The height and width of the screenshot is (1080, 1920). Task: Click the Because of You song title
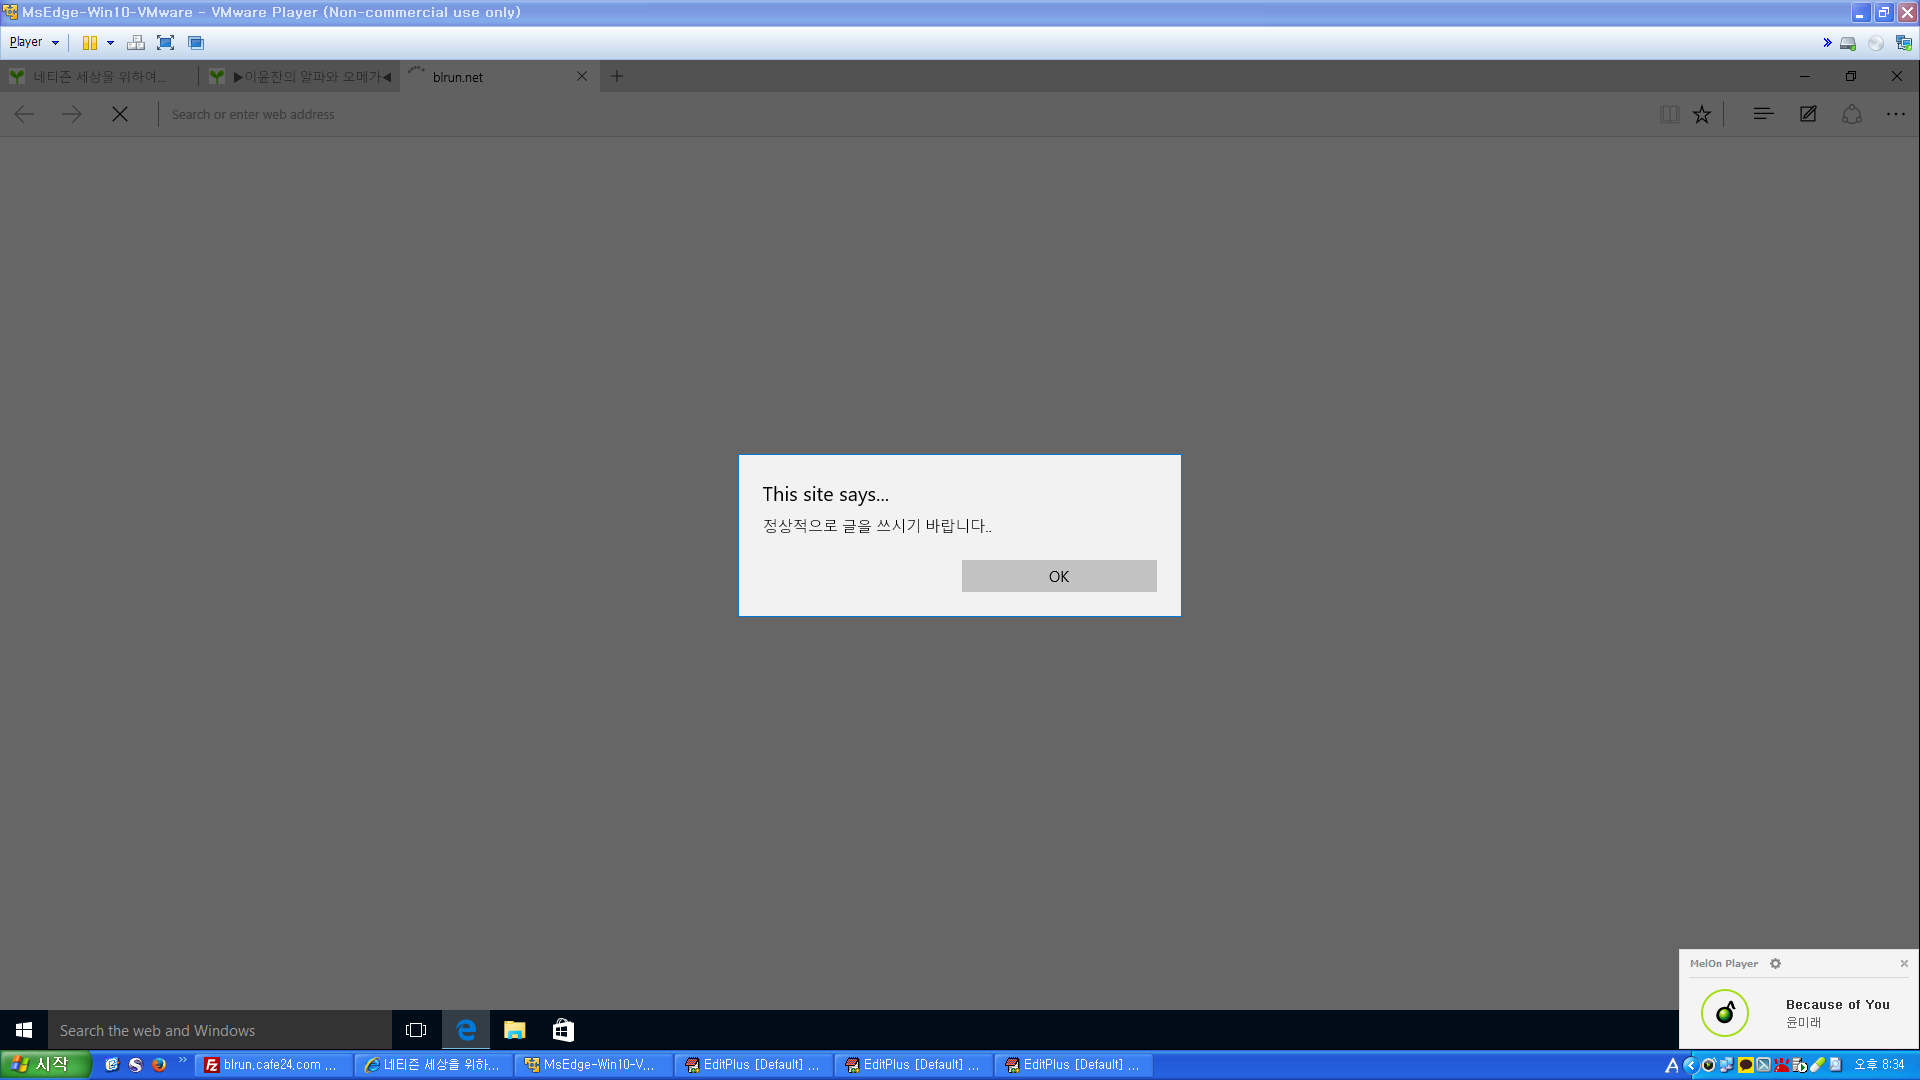1838,1004
